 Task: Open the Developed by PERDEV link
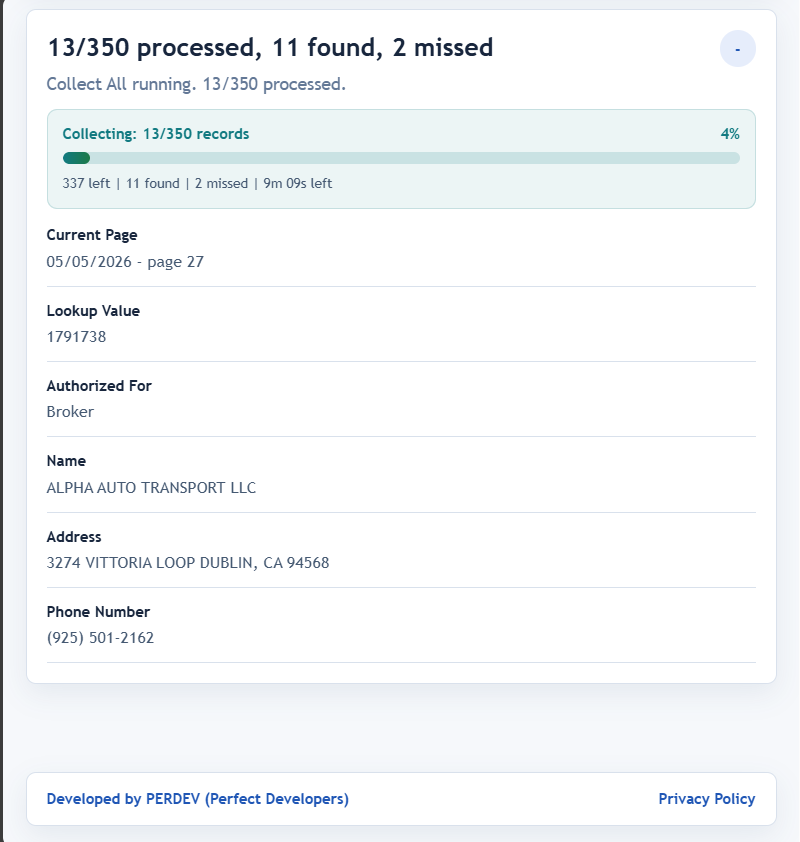tap(198, 799)
